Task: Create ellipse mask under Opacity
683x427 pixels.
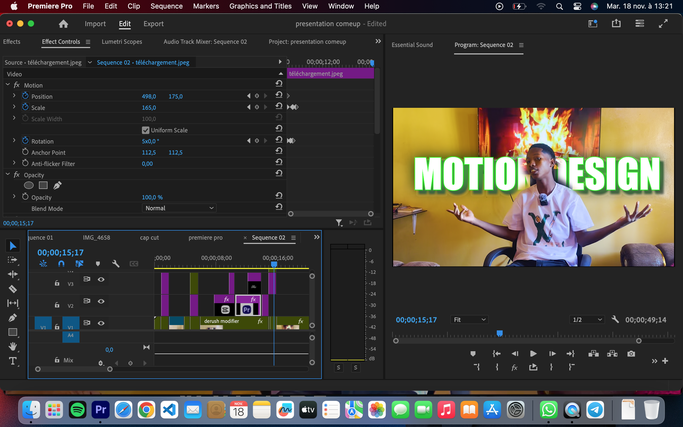Action: (x=28, y=185)
